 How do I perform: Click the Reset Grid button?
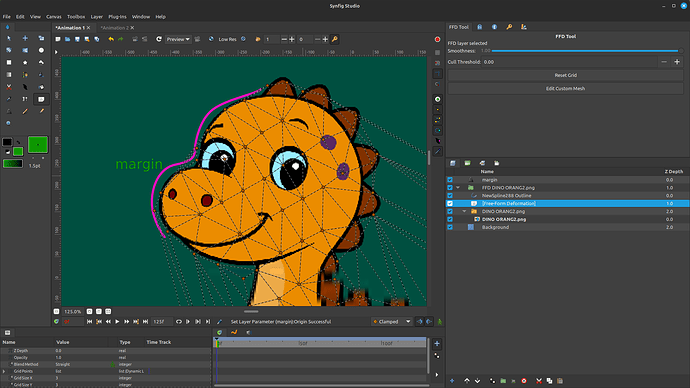[x=565, y=75]
